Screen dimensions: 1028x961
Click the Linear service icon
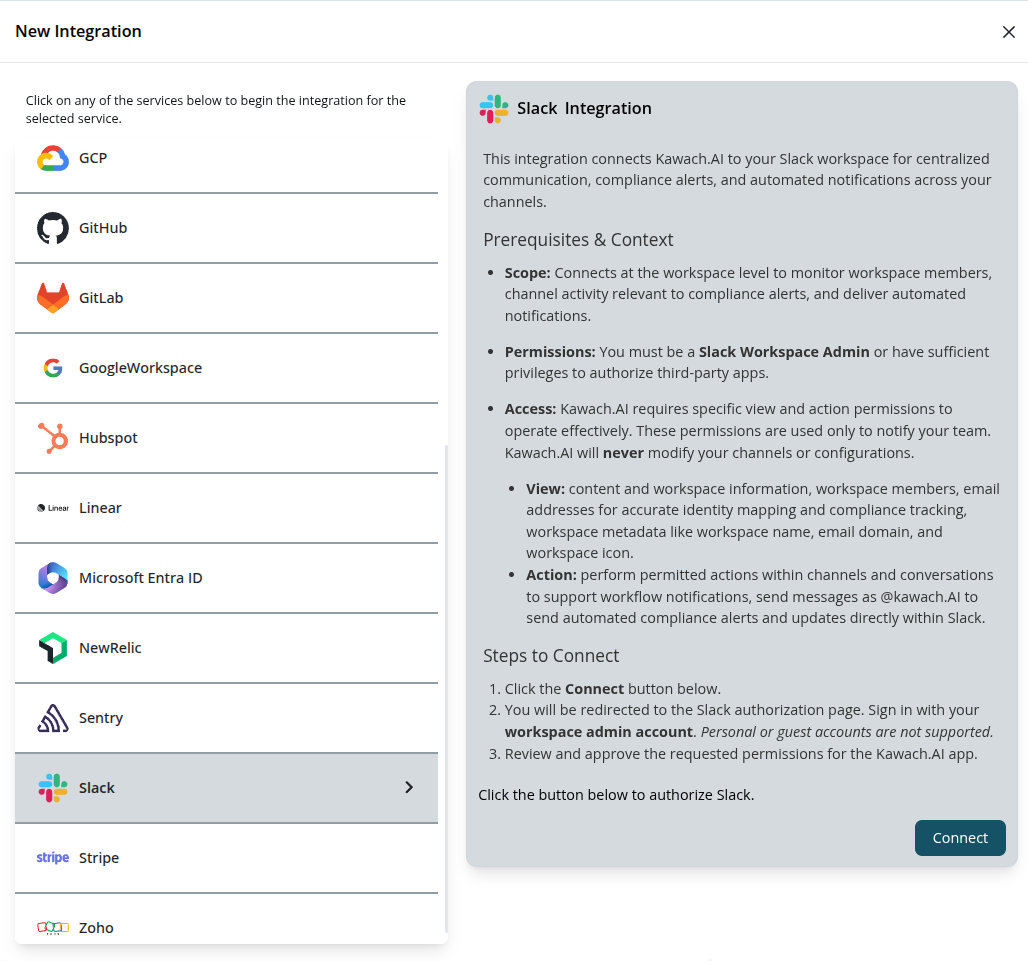coord(52,507)
